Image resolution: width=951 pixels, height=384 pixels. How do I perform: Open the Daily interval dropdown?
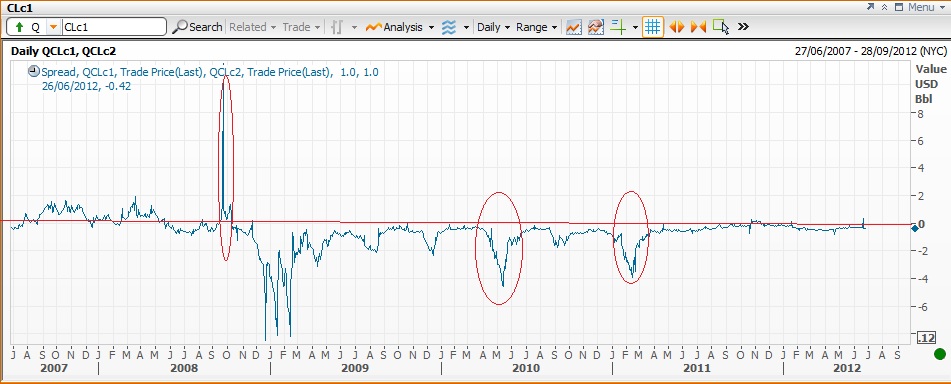493,27
